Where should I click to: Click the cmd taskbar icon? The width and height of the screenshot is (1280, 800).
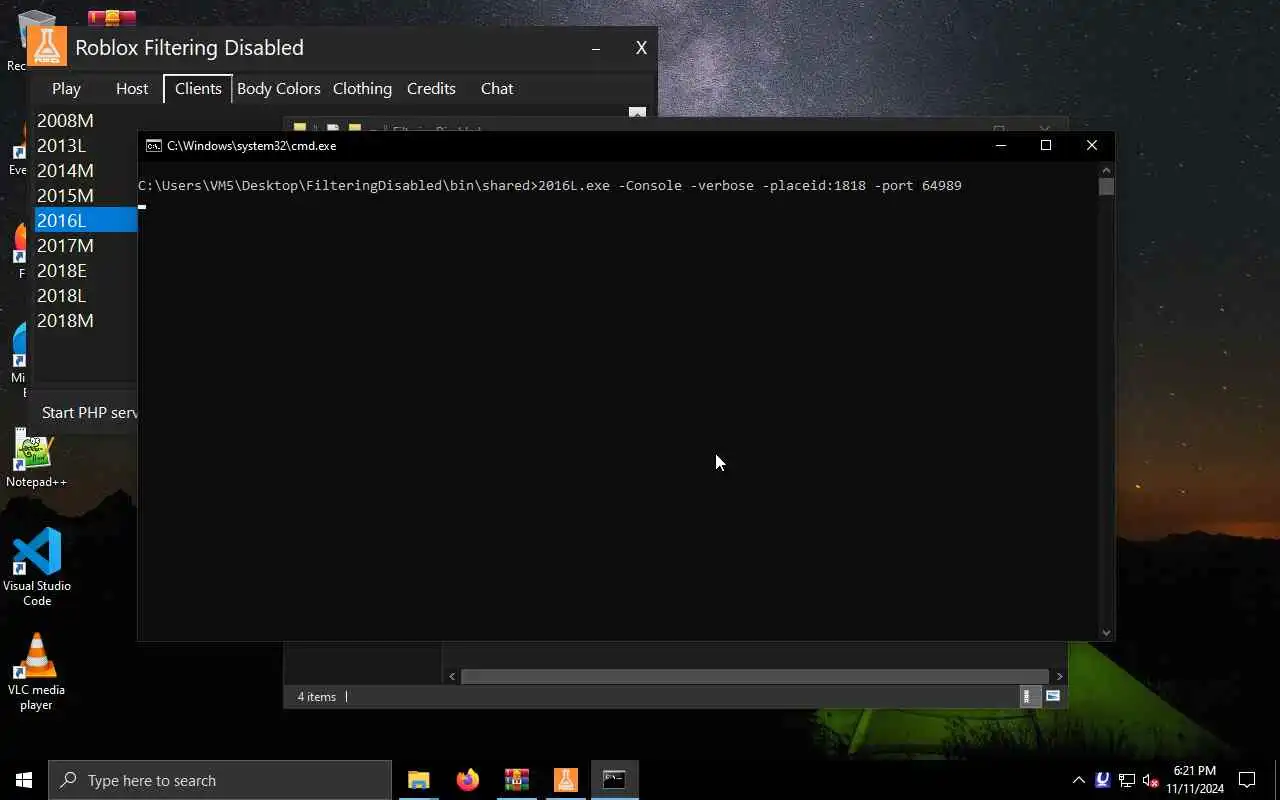coord(614,780)
